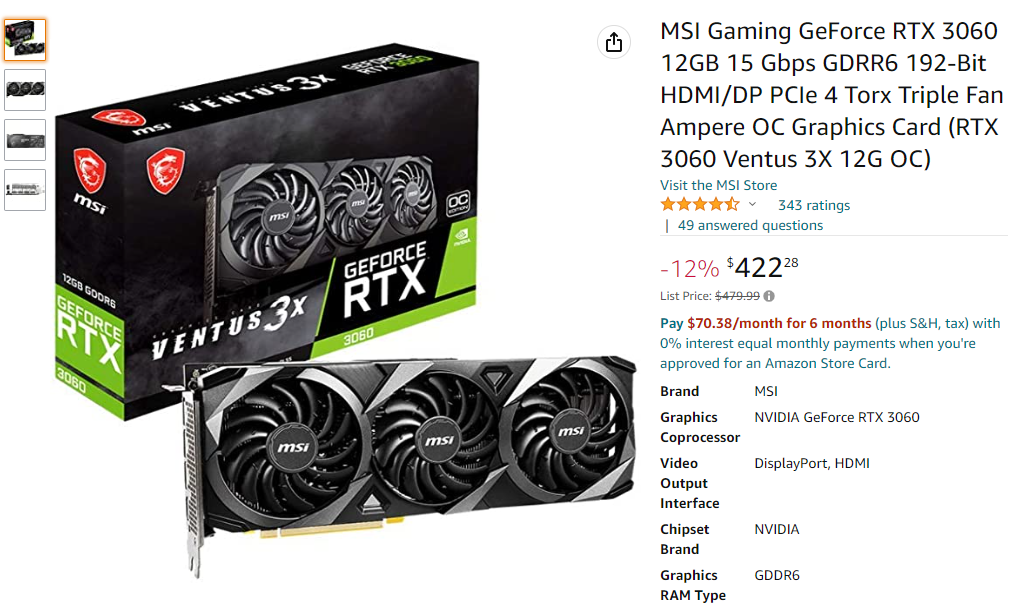Viewport: 1032px width, 607px height.
Task: Click the product title text
Action: pyautogui.click(x=831, y=95)
